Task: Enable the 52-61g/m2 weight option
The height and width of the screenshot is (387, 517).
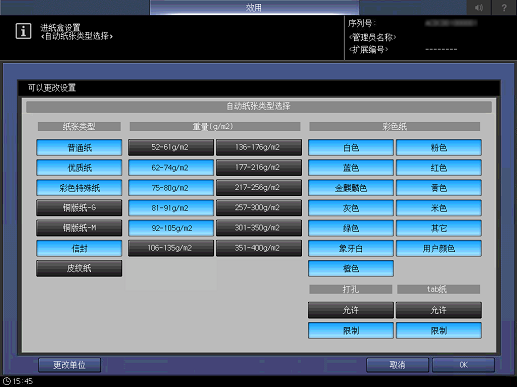Action: (171, 147)
